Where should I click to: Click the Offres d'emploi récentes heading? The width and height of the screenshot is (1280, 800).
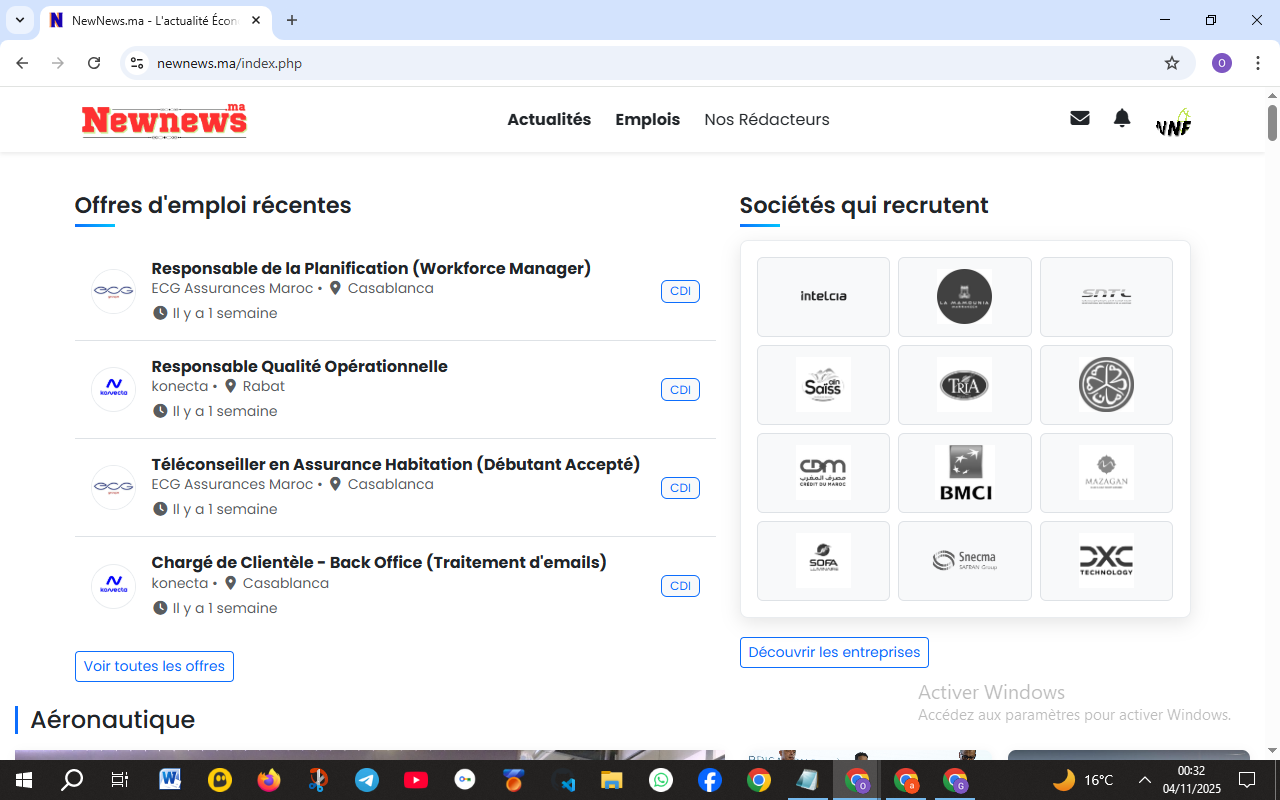tap(213, 205)
